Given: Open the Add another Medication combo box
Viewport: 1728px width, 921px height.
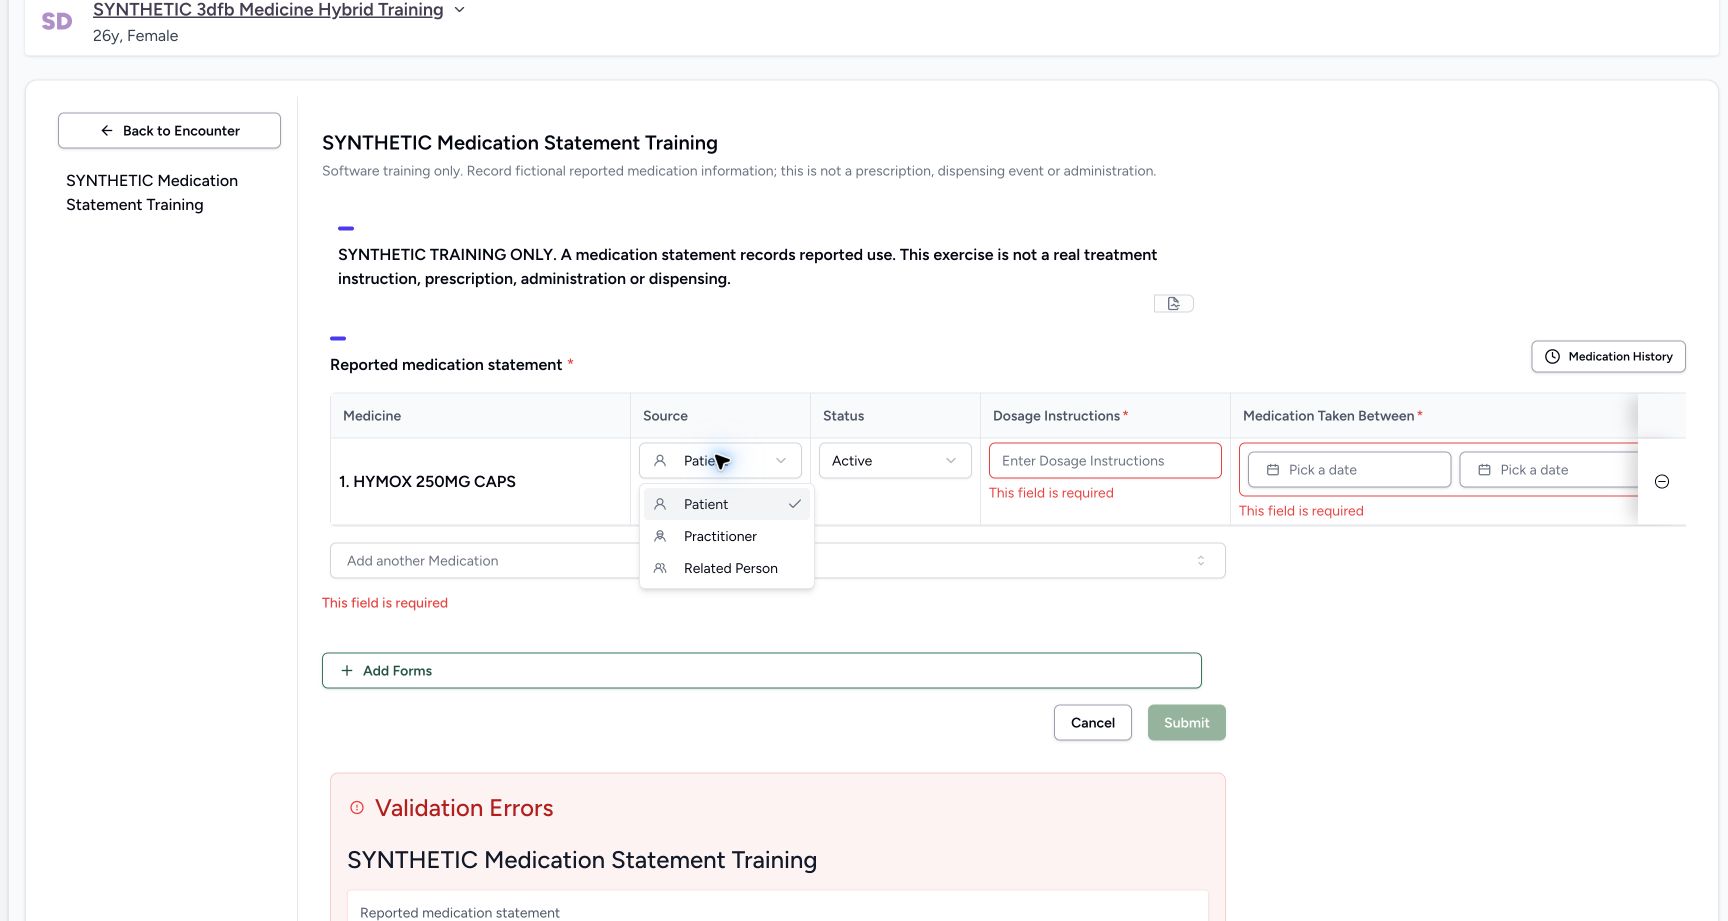Looking at the screenshot, I should (777, 561).
